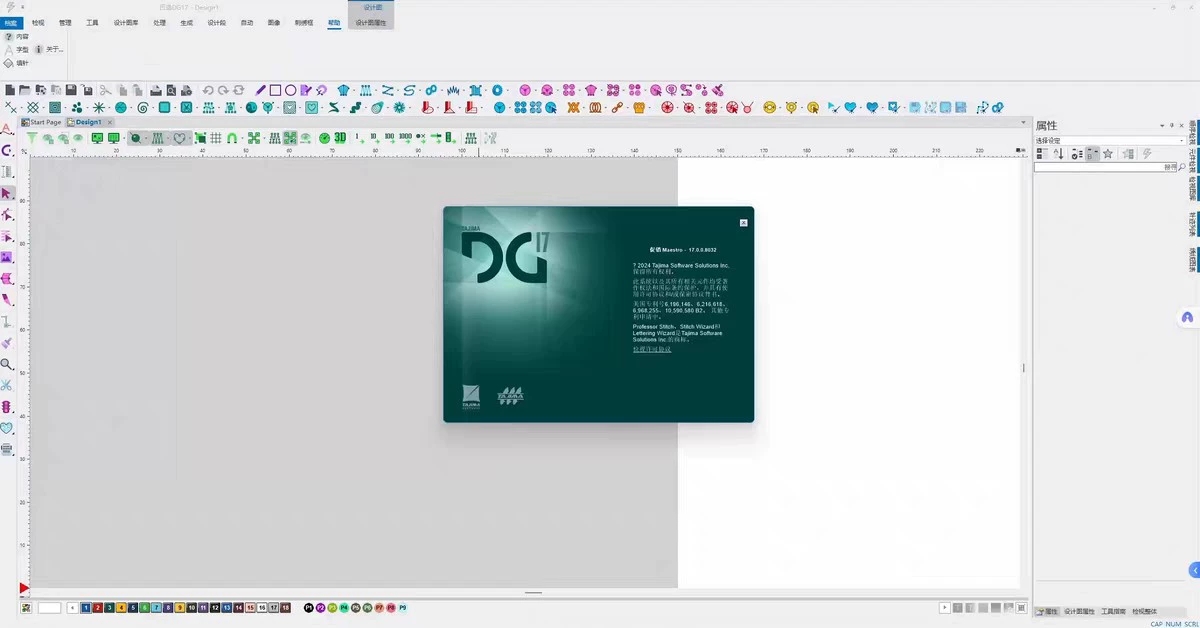The image size is (1200, 628).
Task: Select the spiral fill tool icon
Action: point(143,107)
